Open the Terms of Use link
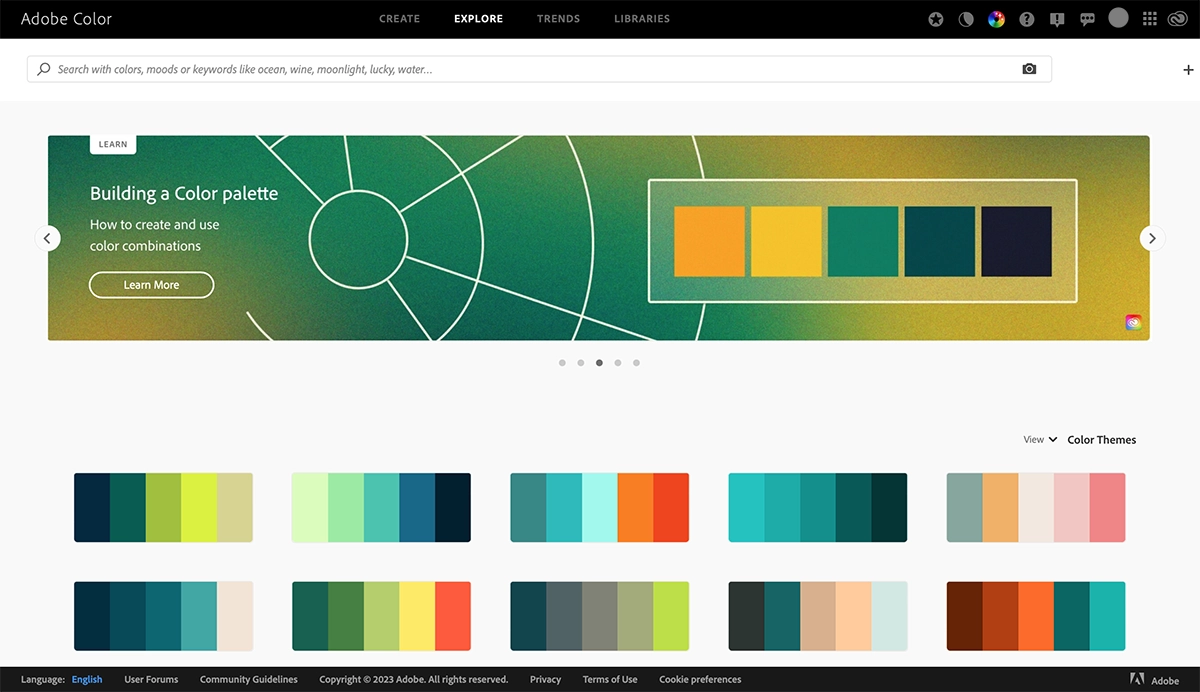The width and height of the screenshot is (1200, 692). (610, 679)
